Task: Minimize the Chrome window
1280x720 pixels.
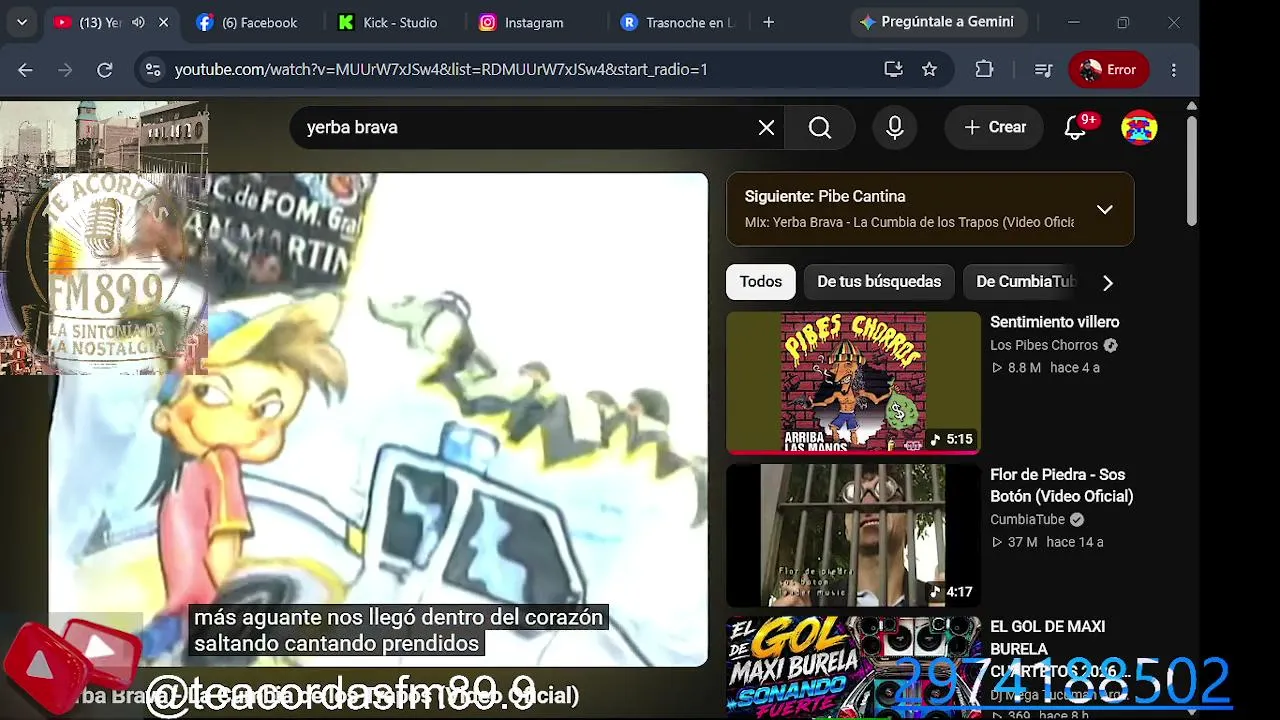Action: pos(1073,22)
